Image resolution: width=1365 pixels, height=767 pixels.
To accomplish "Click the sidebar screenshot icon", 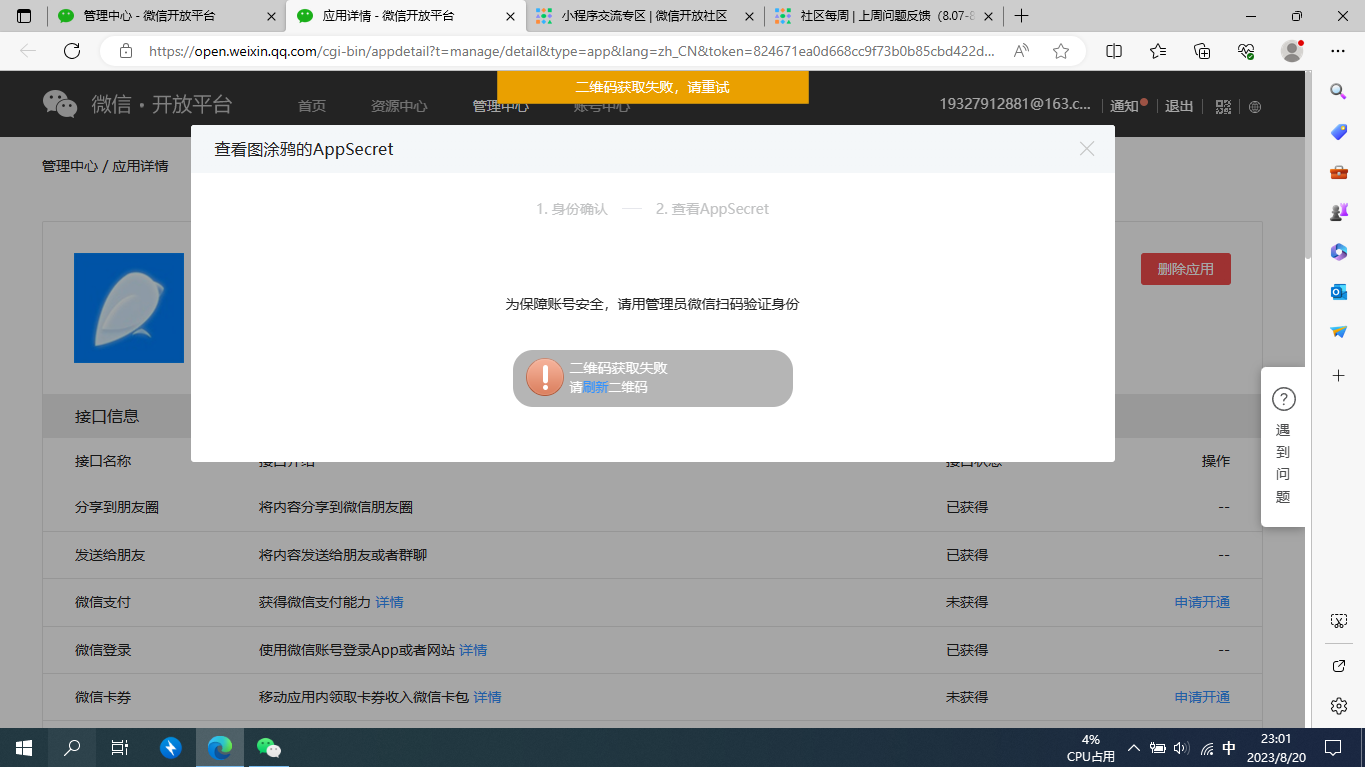I will point(1339,621).
